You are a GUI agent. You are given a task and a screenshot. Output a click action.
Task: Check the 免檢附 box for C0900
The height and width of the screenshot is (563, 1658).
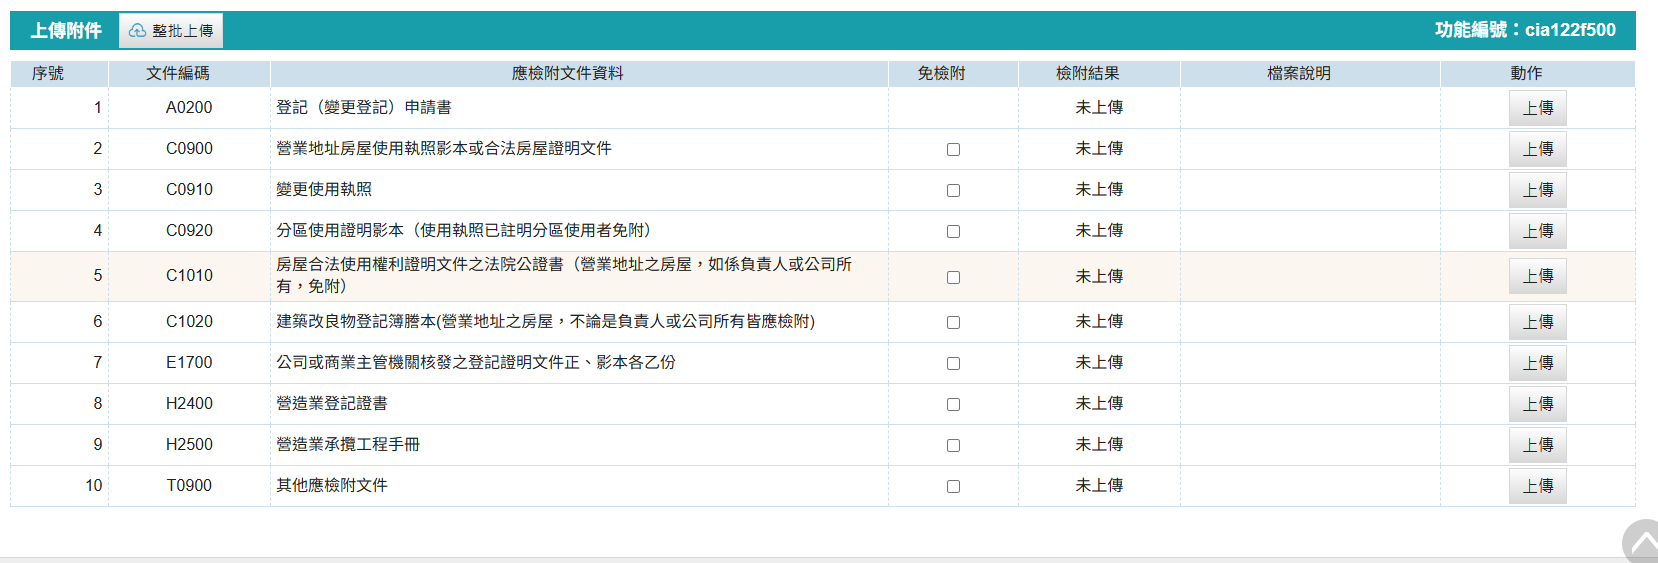coord(953,149)
